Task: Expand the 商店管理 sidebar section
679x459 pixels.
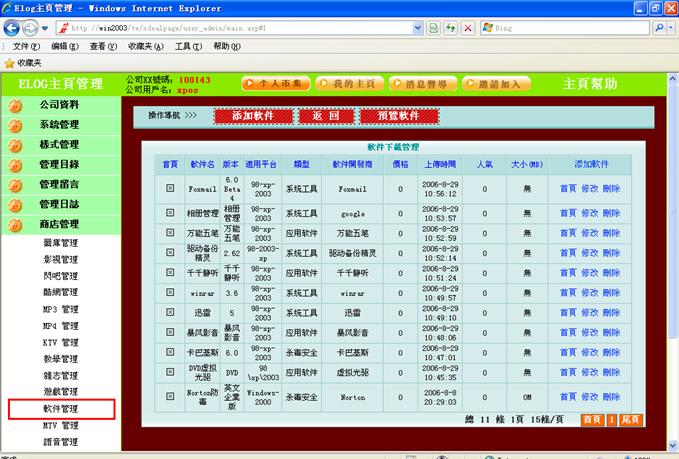Action: coord(59,225)
